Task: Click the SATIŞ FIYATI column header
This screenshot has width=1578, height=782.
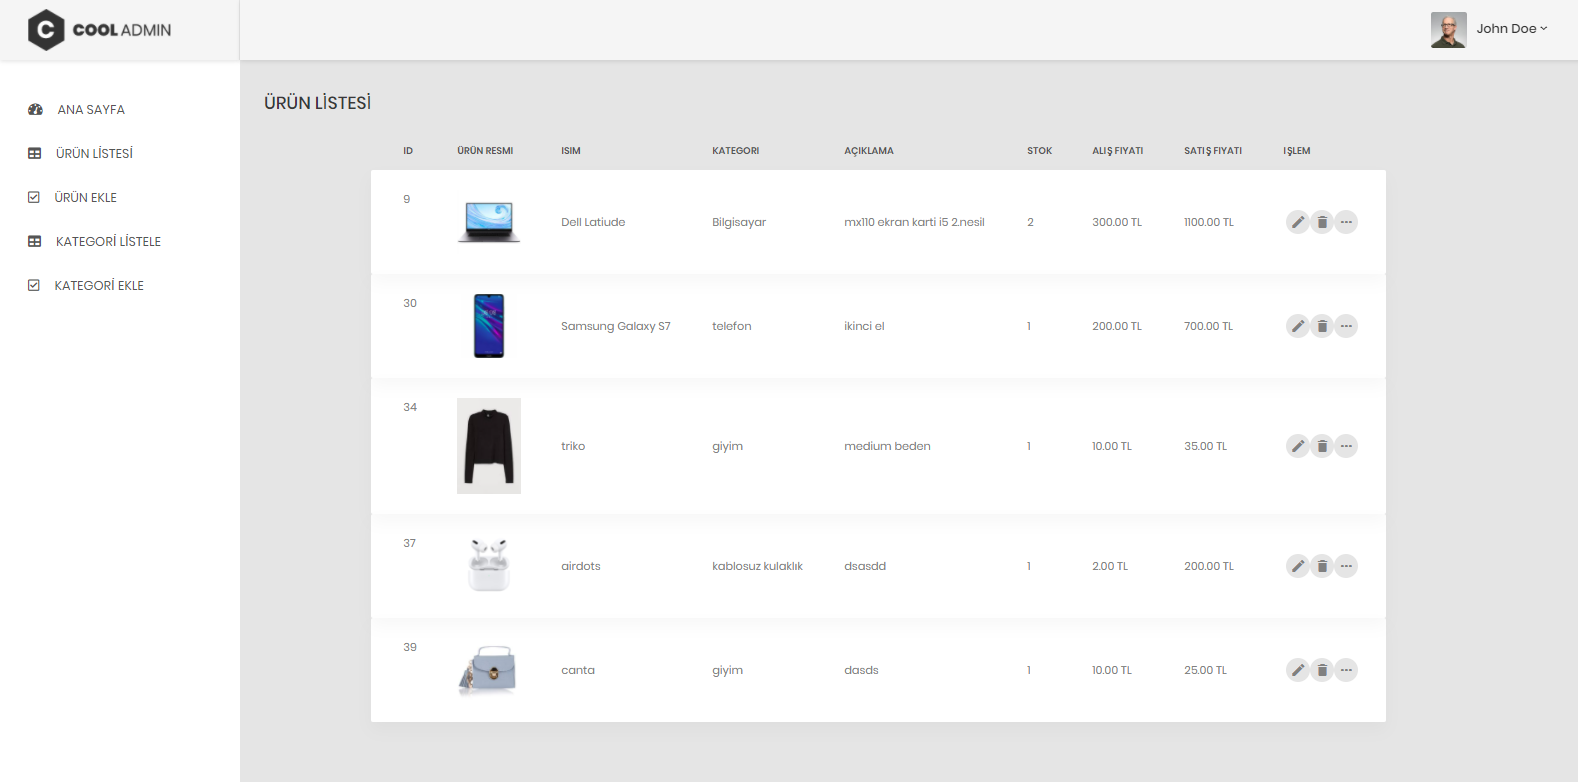Action: click(1213, 151)
